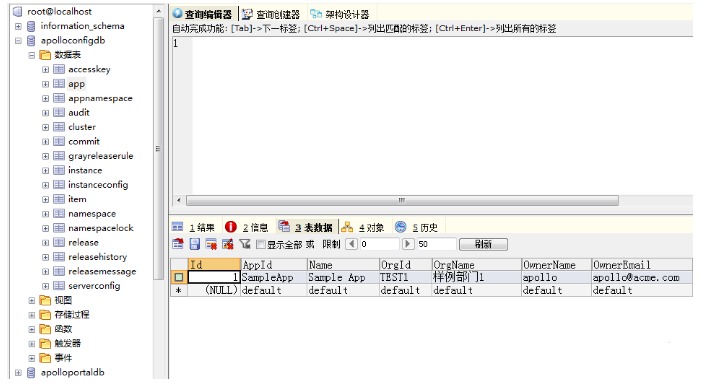713x392 pixels.
Task: Open the 5 历史 tab
Action: click(417, 227)
